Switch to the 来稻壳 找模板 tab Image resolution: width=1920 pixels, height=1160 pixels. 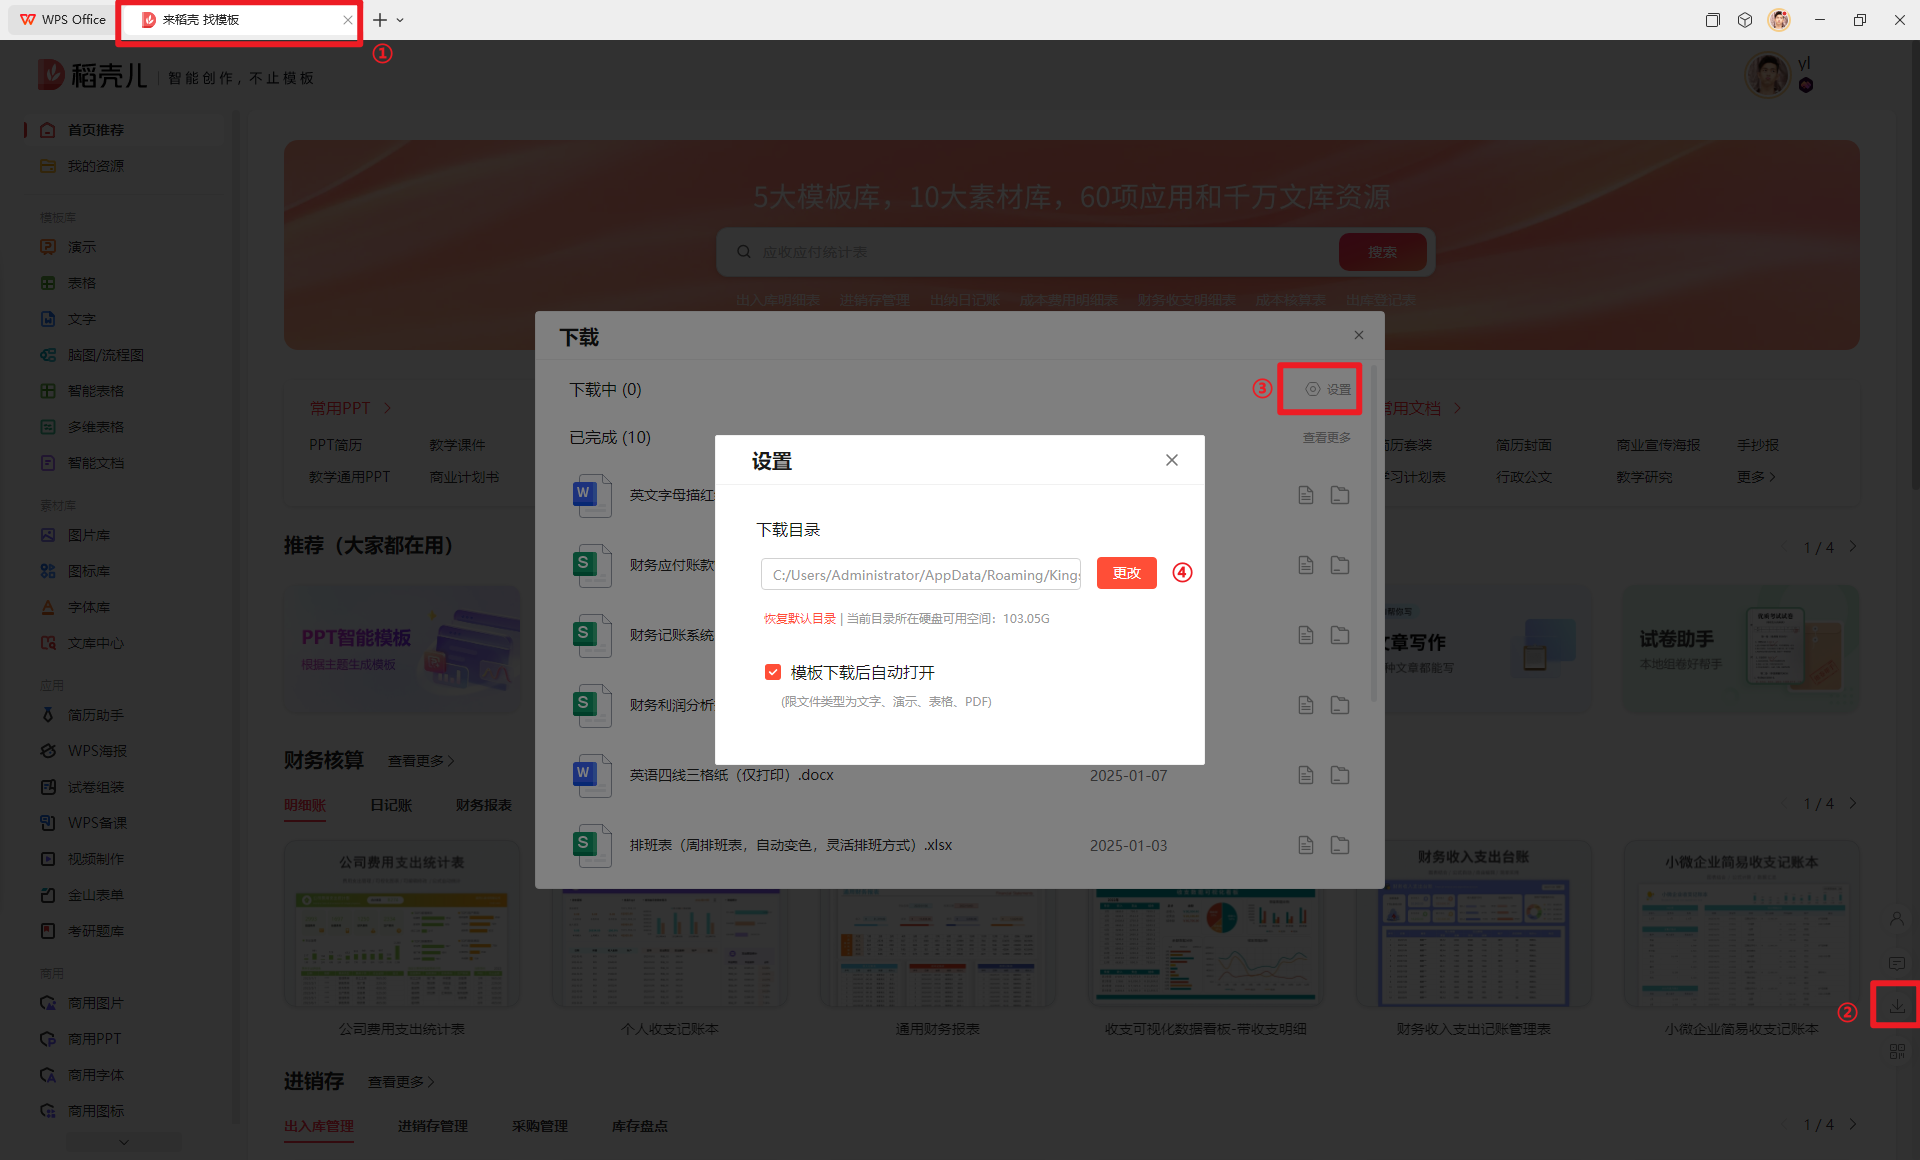(238, 20)
